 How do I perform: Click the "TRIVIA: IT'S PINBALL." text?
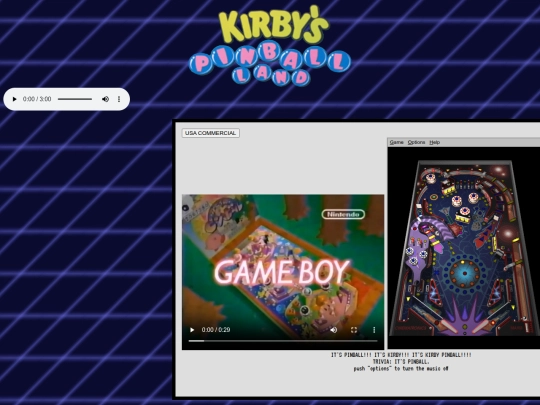click(401, 362)
